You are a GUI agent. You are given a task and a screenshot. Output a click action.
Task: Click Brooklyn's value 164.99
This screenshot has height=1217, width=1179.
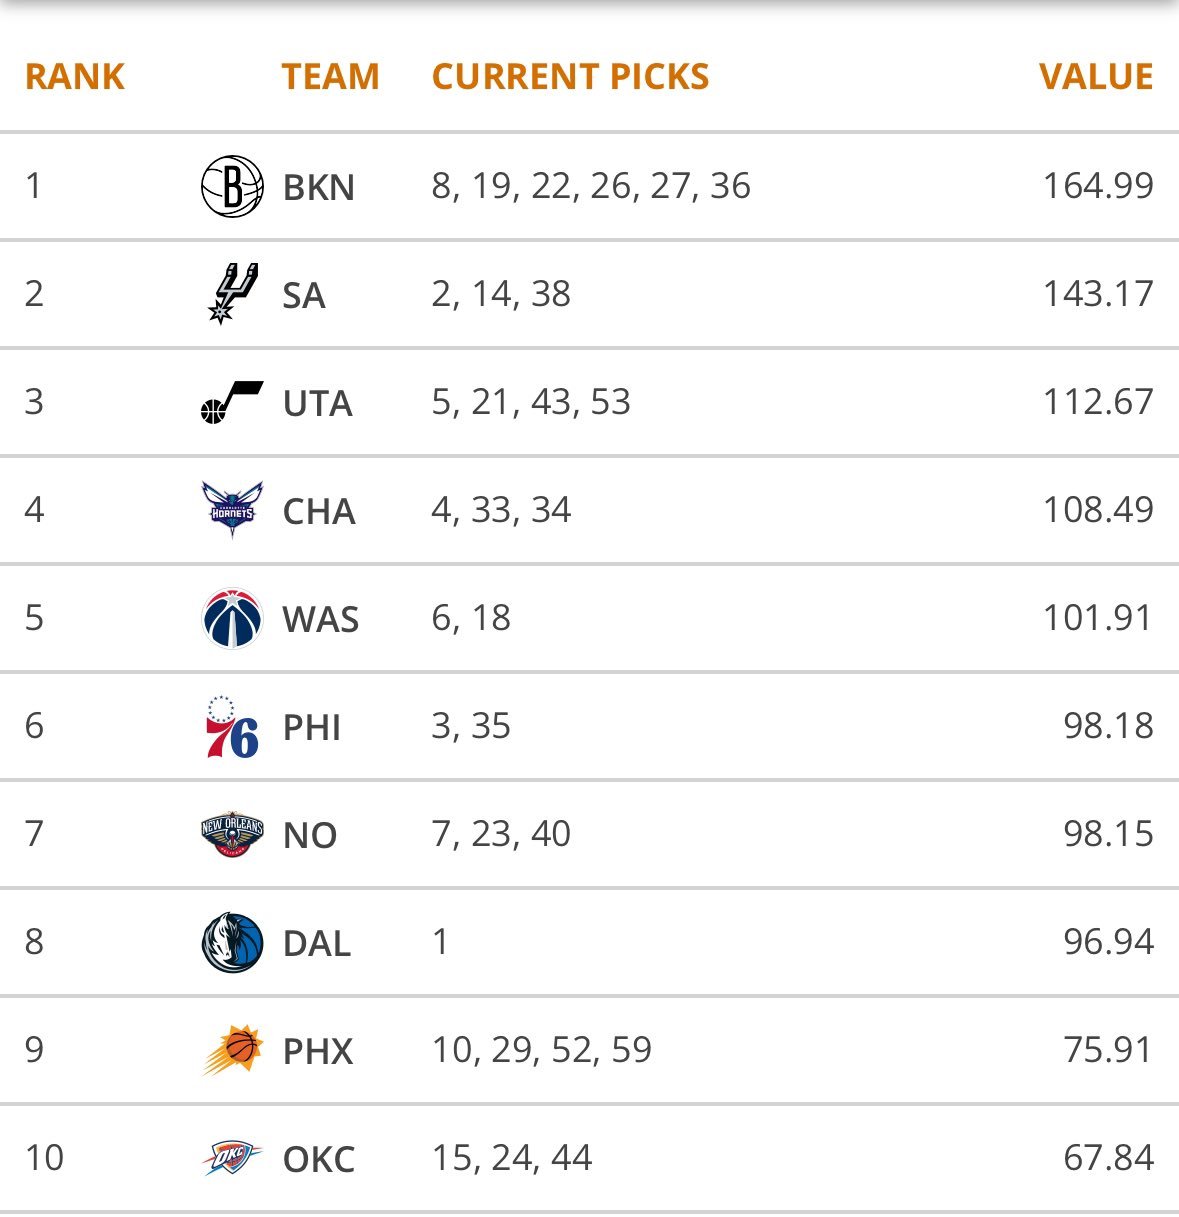point(1098,186)
